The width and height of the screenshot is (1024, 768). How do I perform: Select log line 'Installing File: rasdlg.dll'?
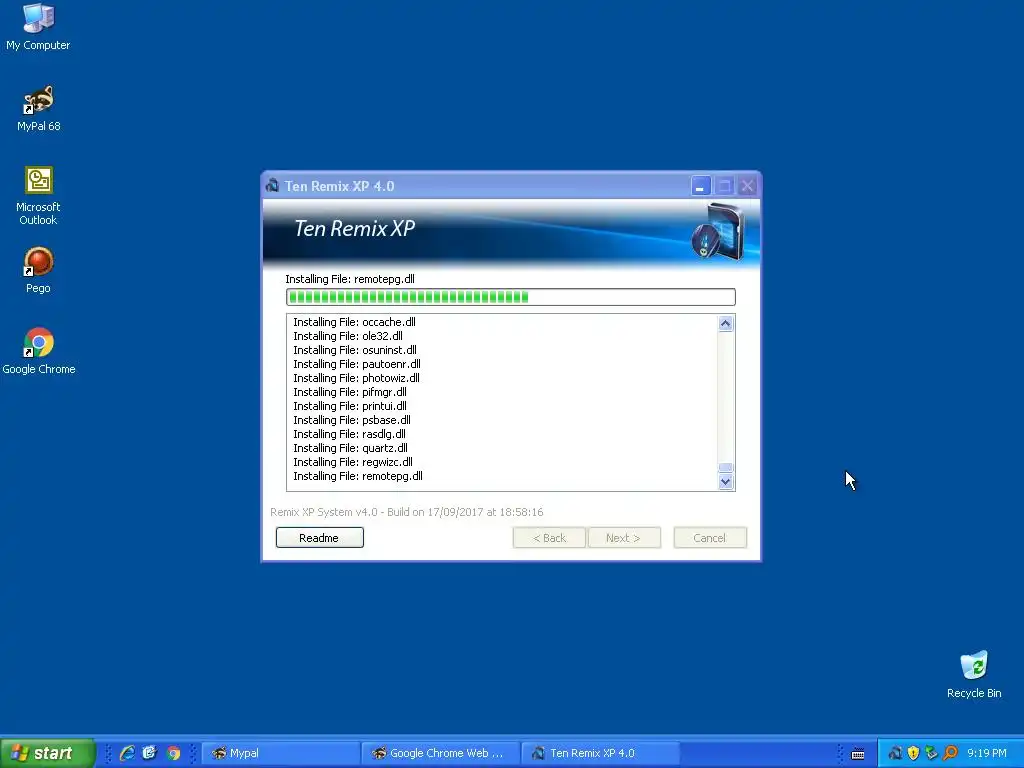(x=349, y=434)
